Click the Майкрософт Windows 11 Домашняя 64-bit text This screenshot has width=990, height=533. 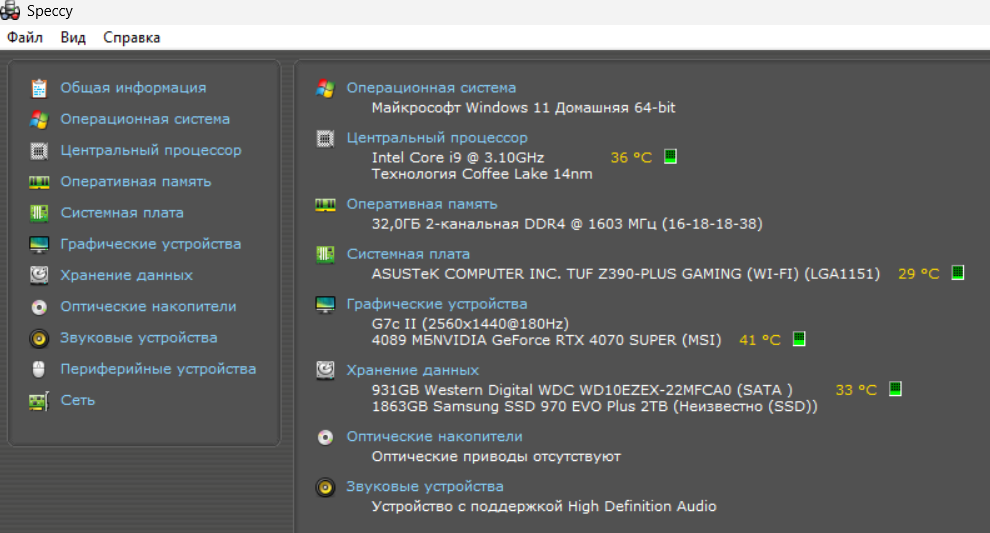523,107
